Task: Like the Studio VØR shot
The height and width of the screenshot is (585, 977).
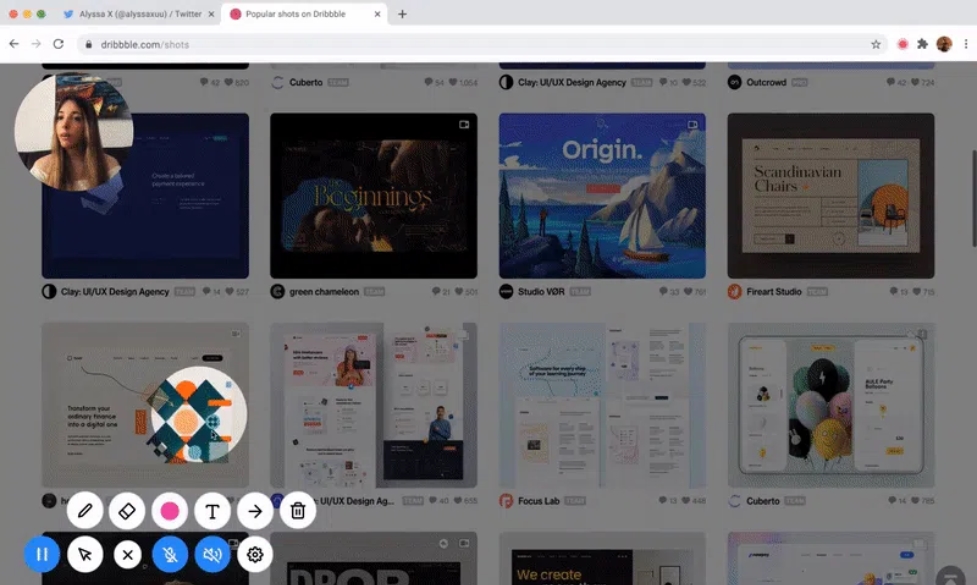Action: click(688, 292)
